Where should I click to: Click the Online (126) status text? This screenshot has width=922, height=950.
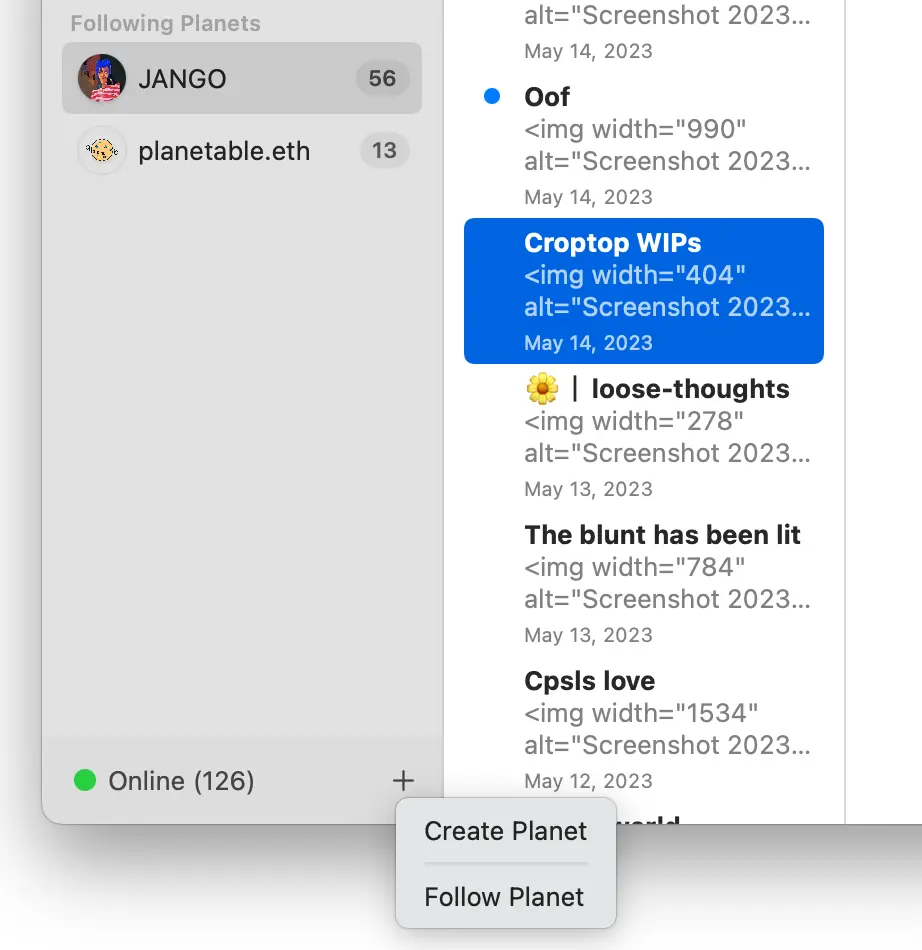point(181,781)
